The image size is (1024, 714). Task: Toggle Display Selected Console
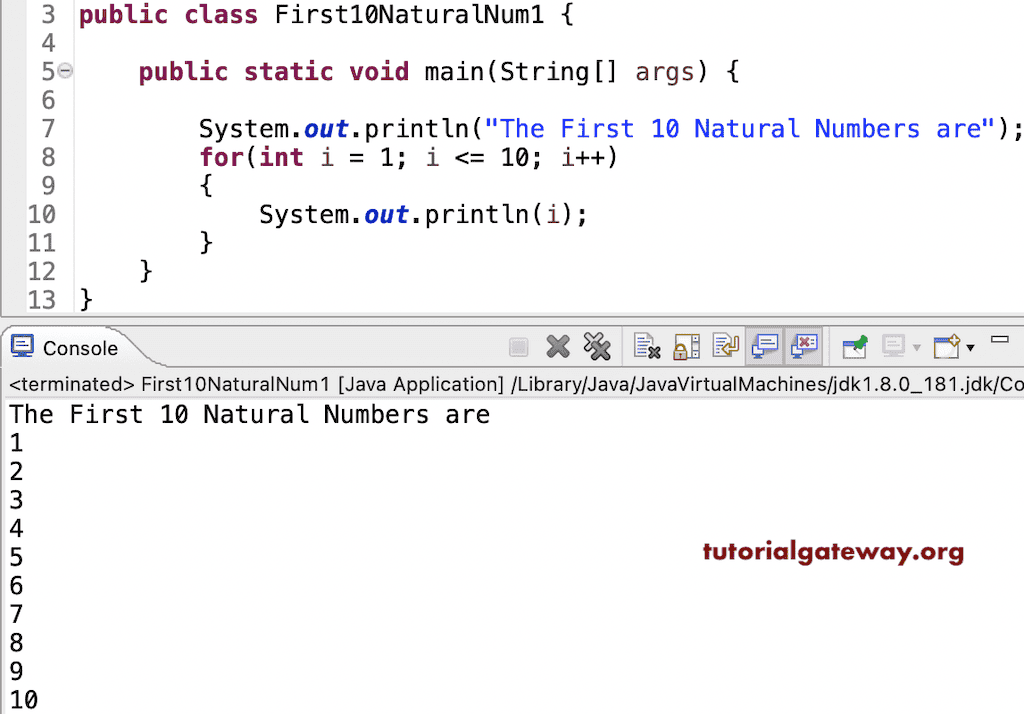(896, 346)
